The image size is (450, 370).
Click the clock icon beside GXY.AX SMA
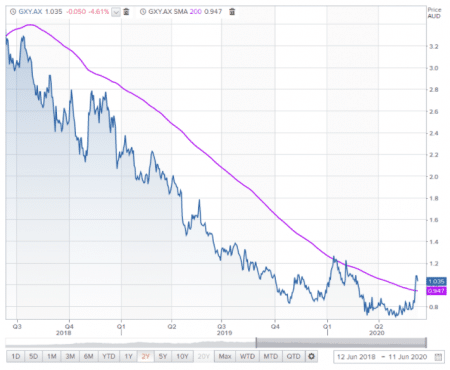(143, 12)
